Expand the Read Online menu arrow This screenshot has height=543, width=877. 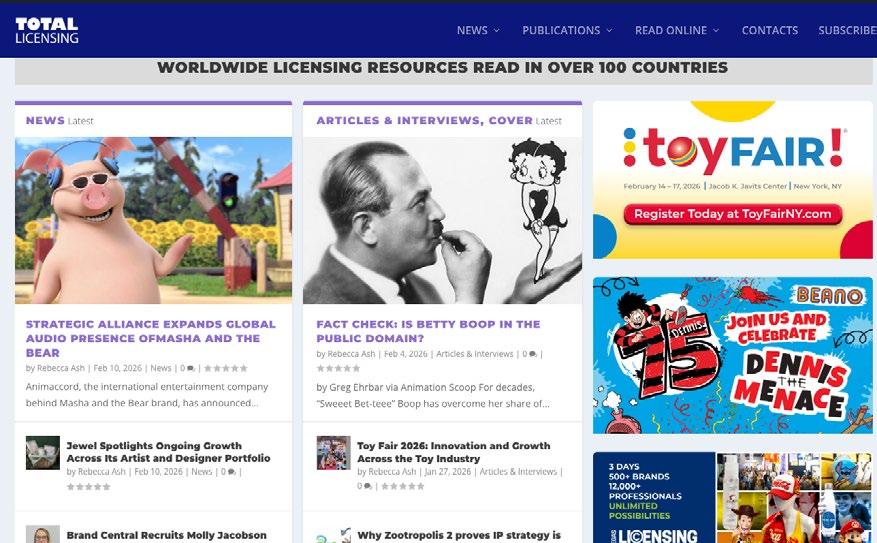pos(716,31)
